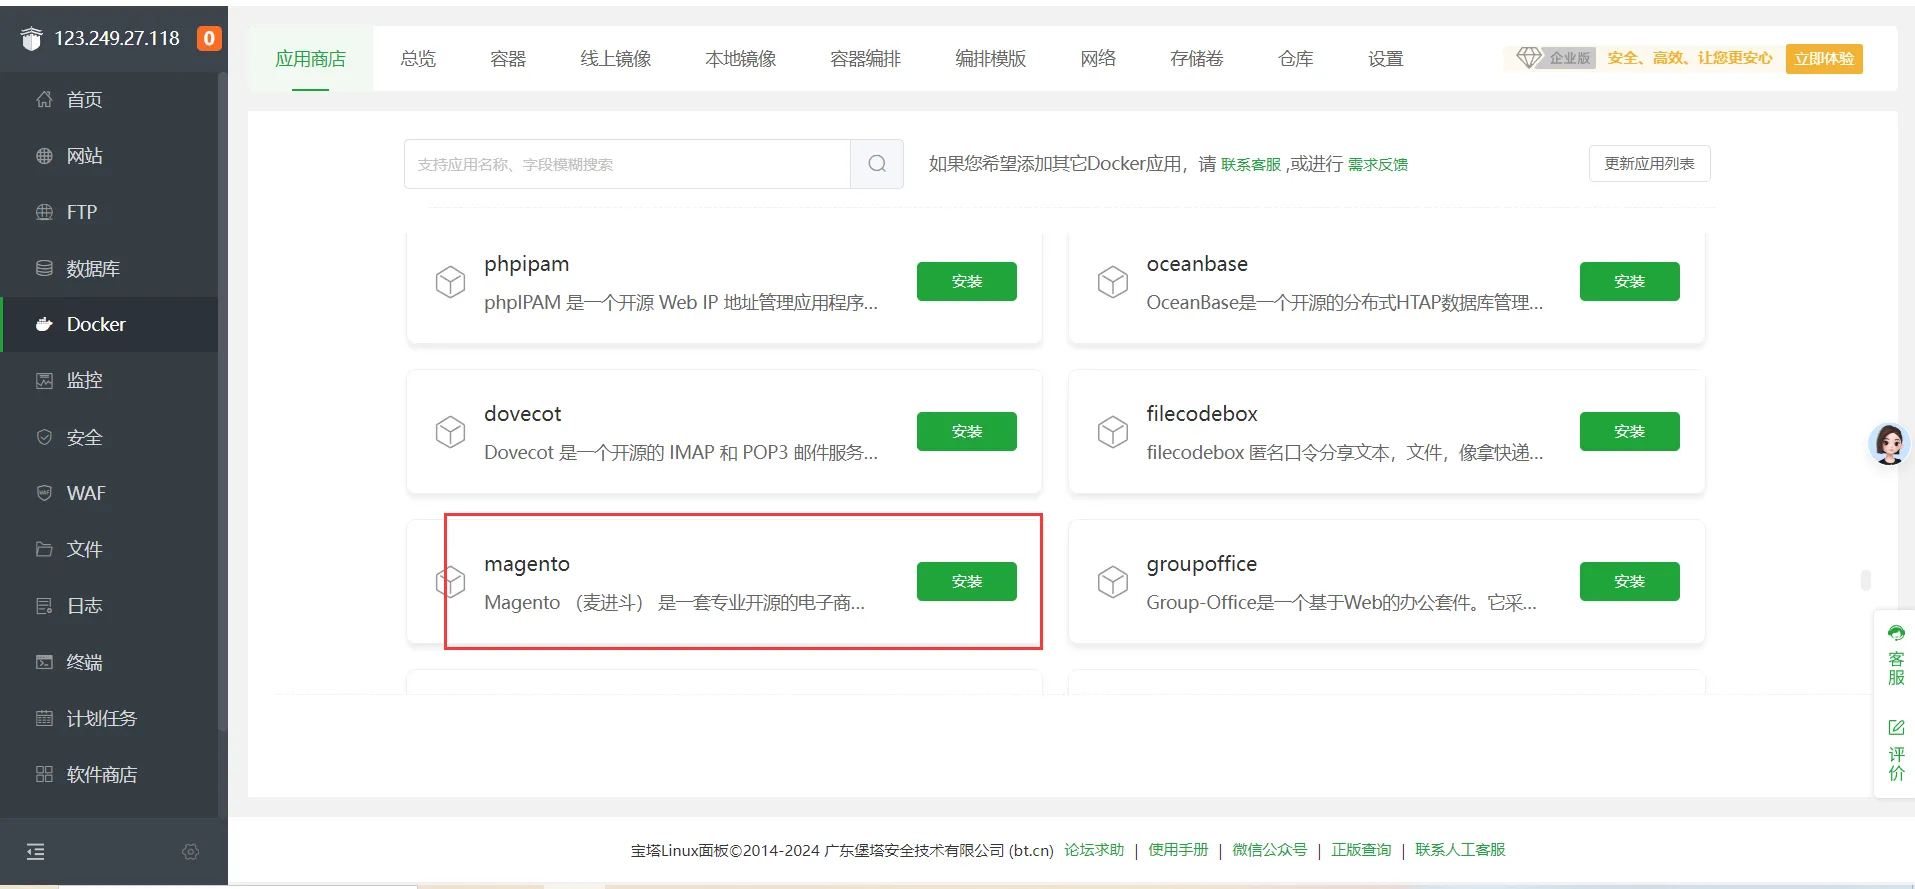
Task: Click the 客服 headset widget
Action: tap(1896, 655)
